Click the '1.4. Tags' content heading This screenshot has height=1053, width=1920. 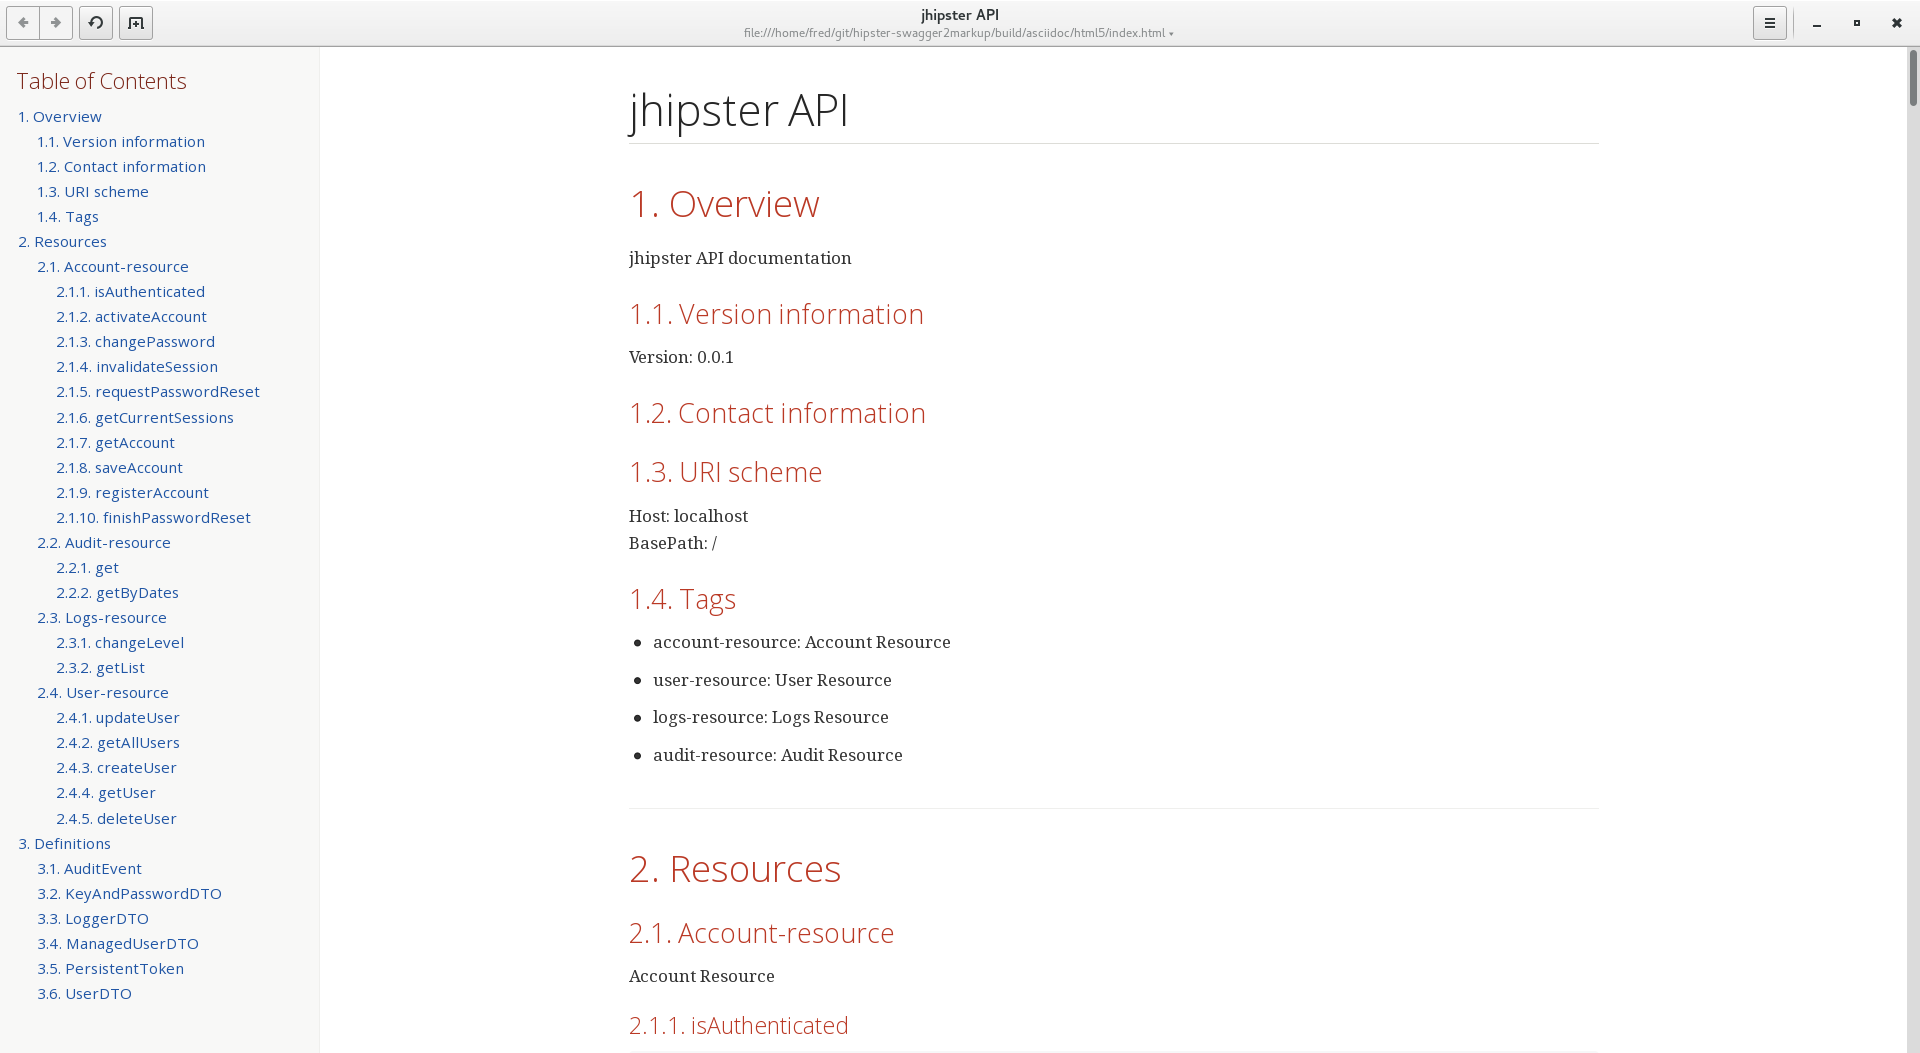click(682, 599)
